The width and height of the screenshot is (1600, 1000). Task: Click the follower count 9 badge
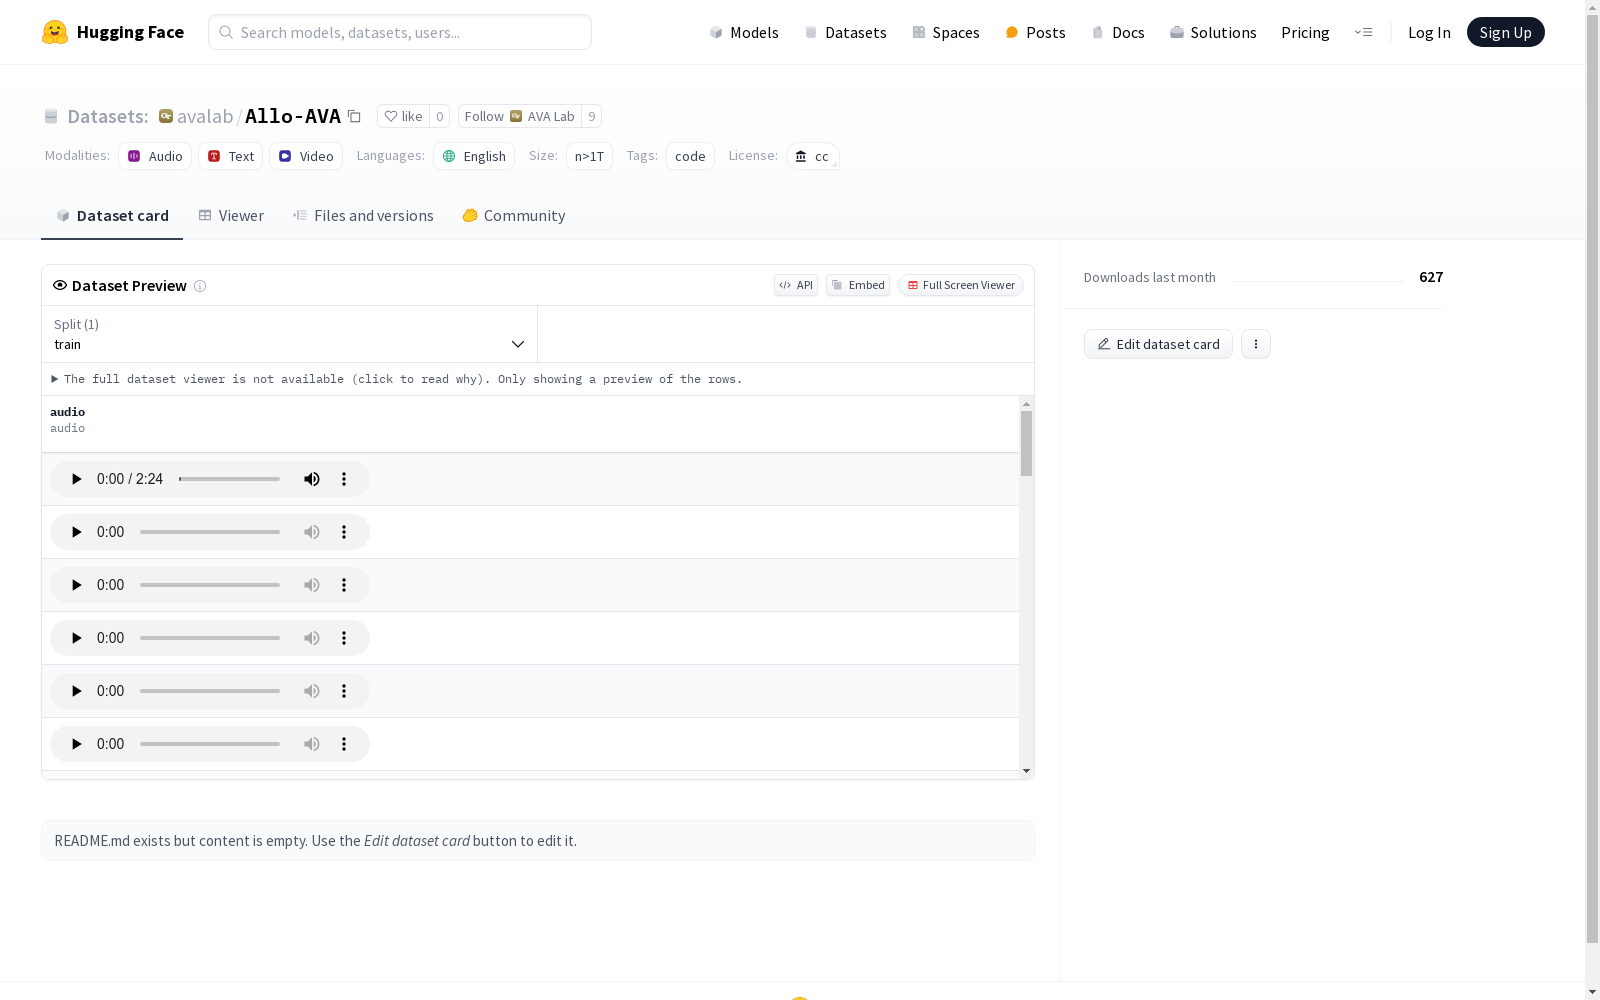(x=592, y=116)
